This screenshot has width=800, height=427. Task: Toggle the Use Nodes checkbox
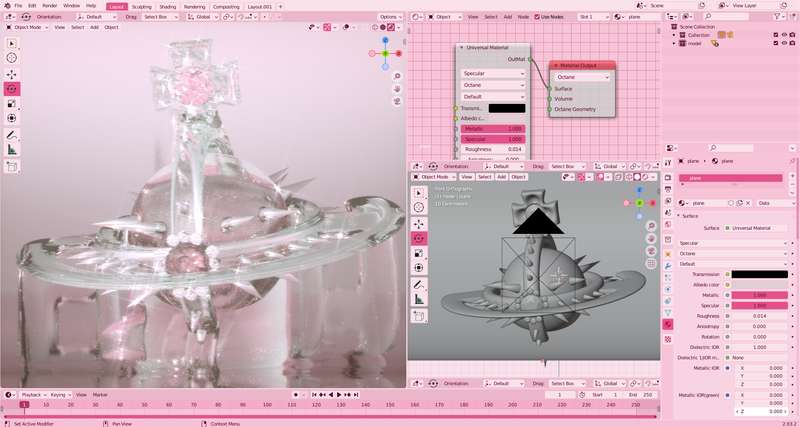537,17
